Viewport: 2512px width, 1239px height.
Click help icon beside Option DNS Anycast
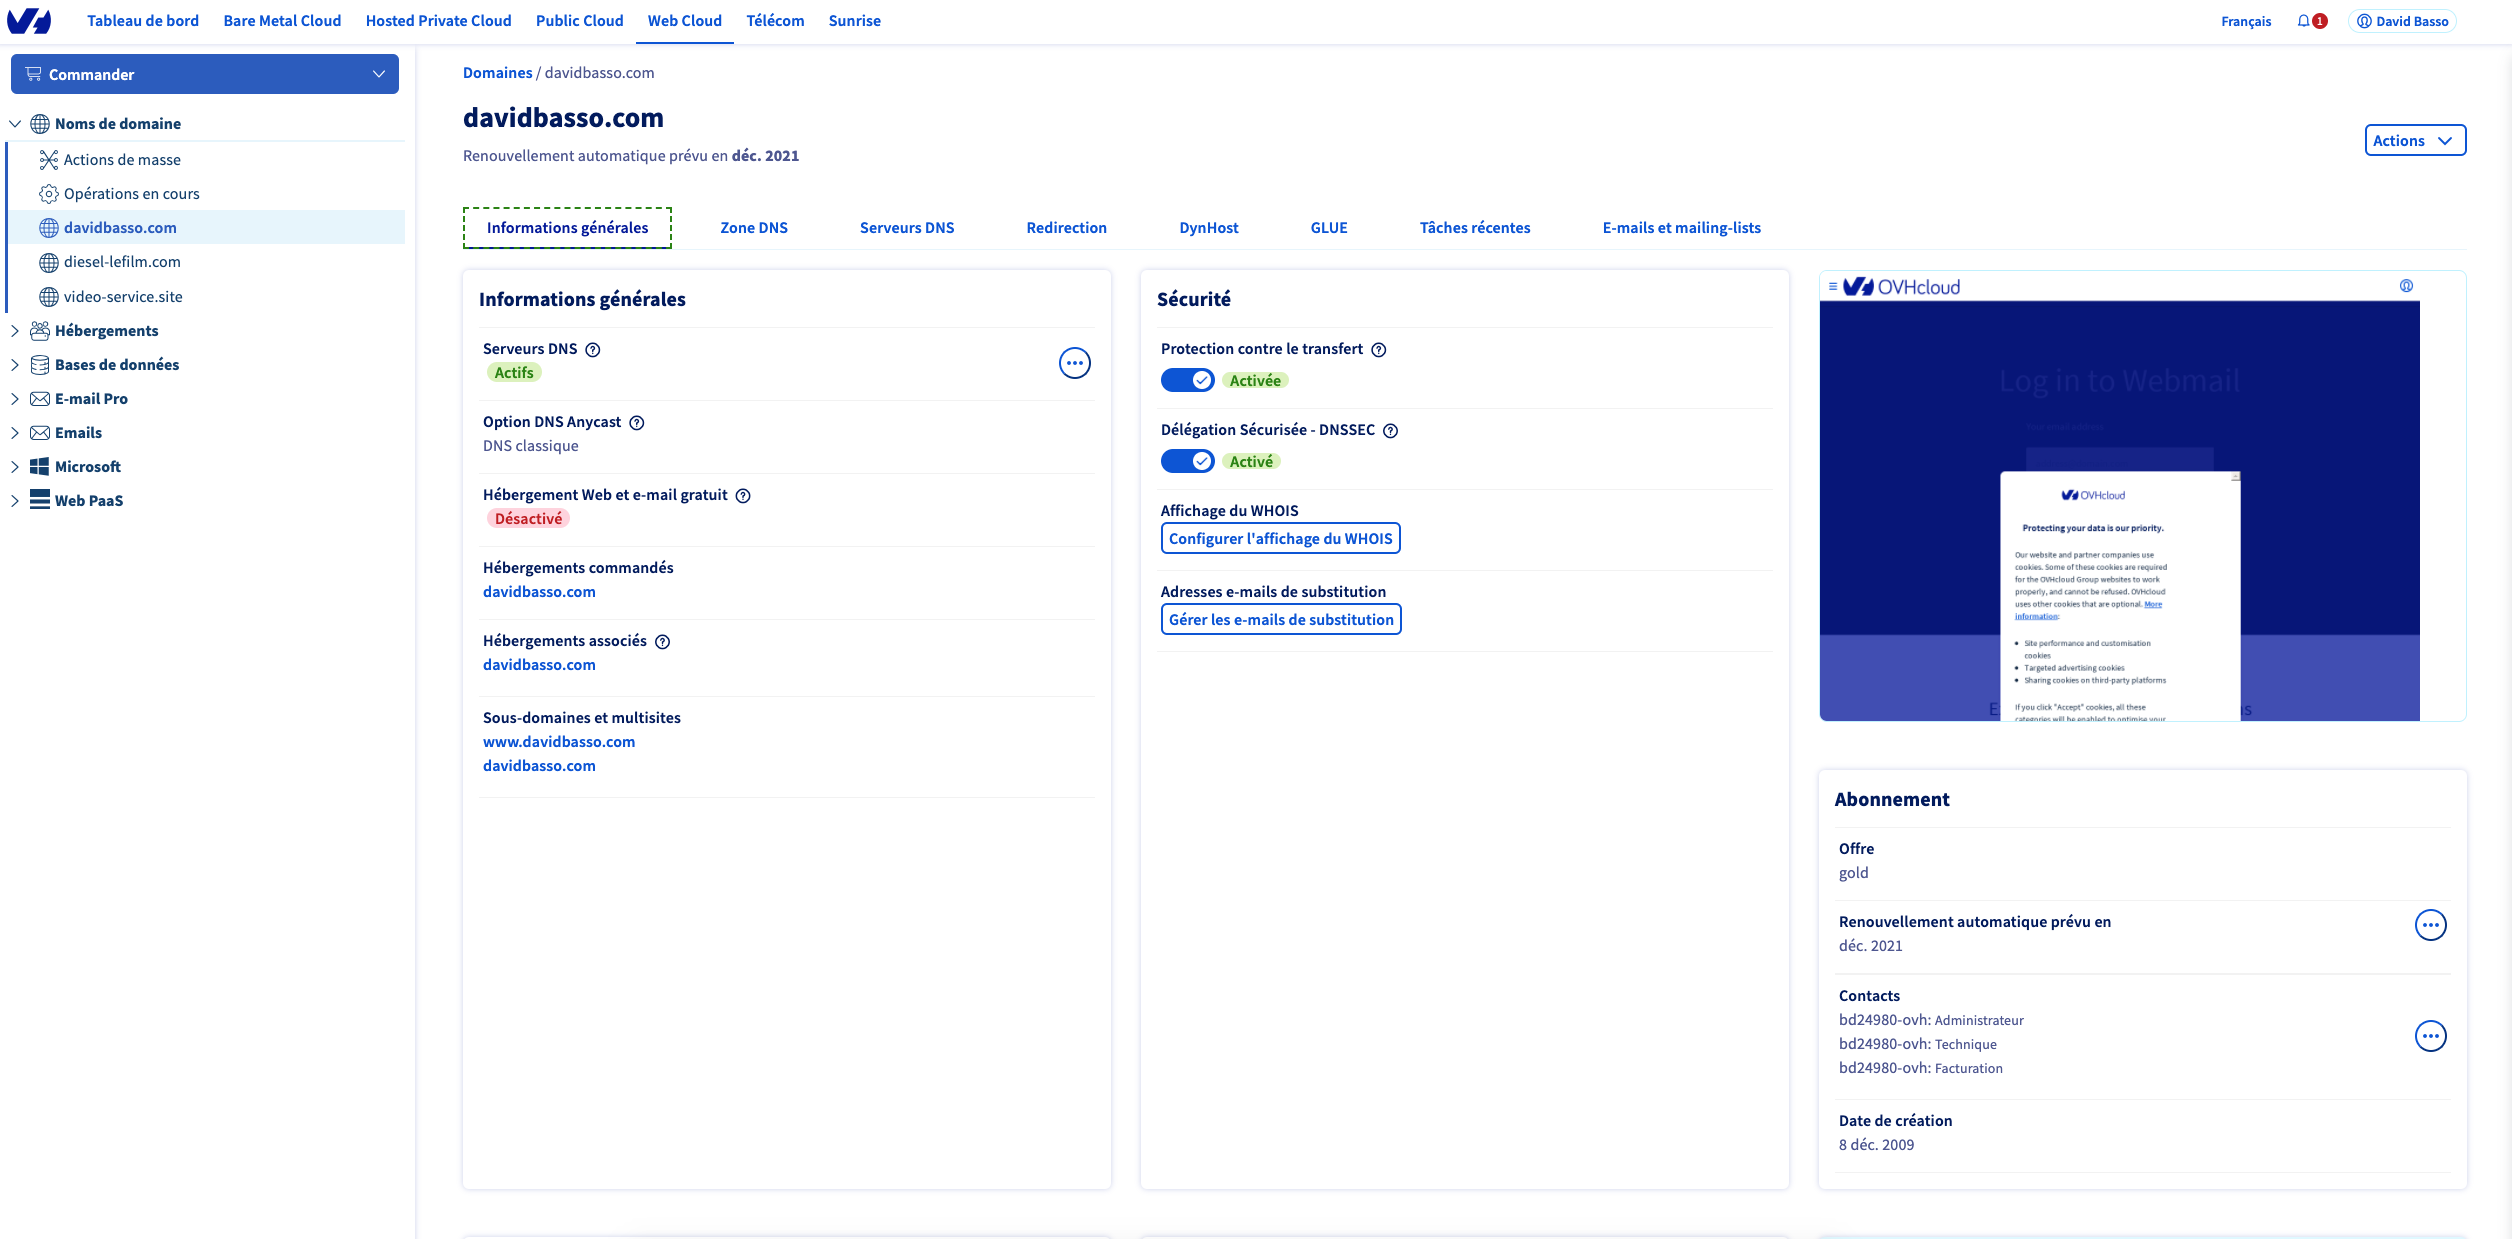click(x=637, y=423)
